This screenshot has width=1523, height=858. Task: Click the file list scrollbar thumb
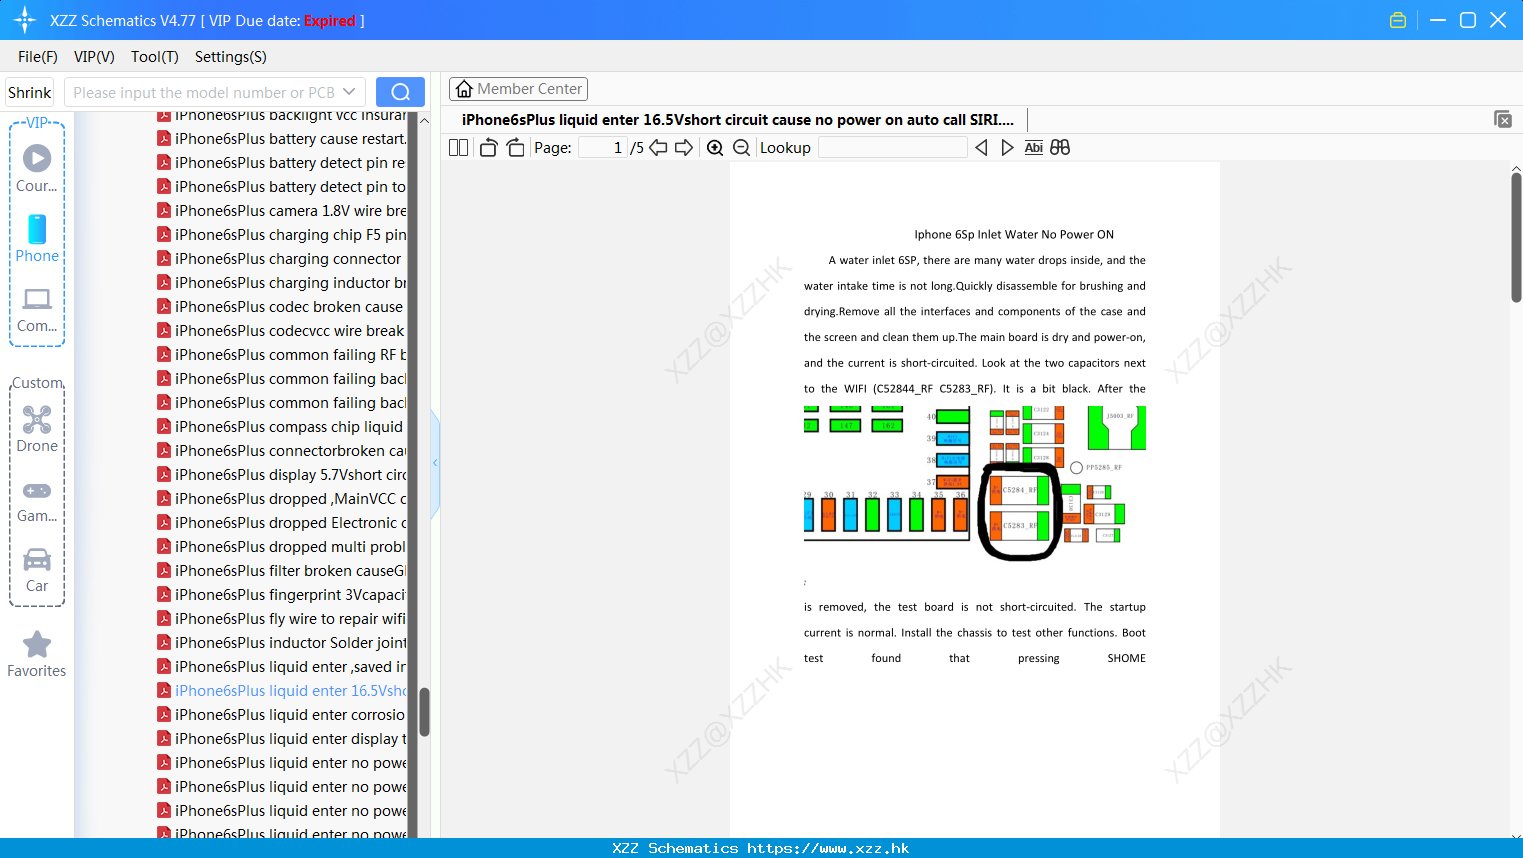coord(424,712)
